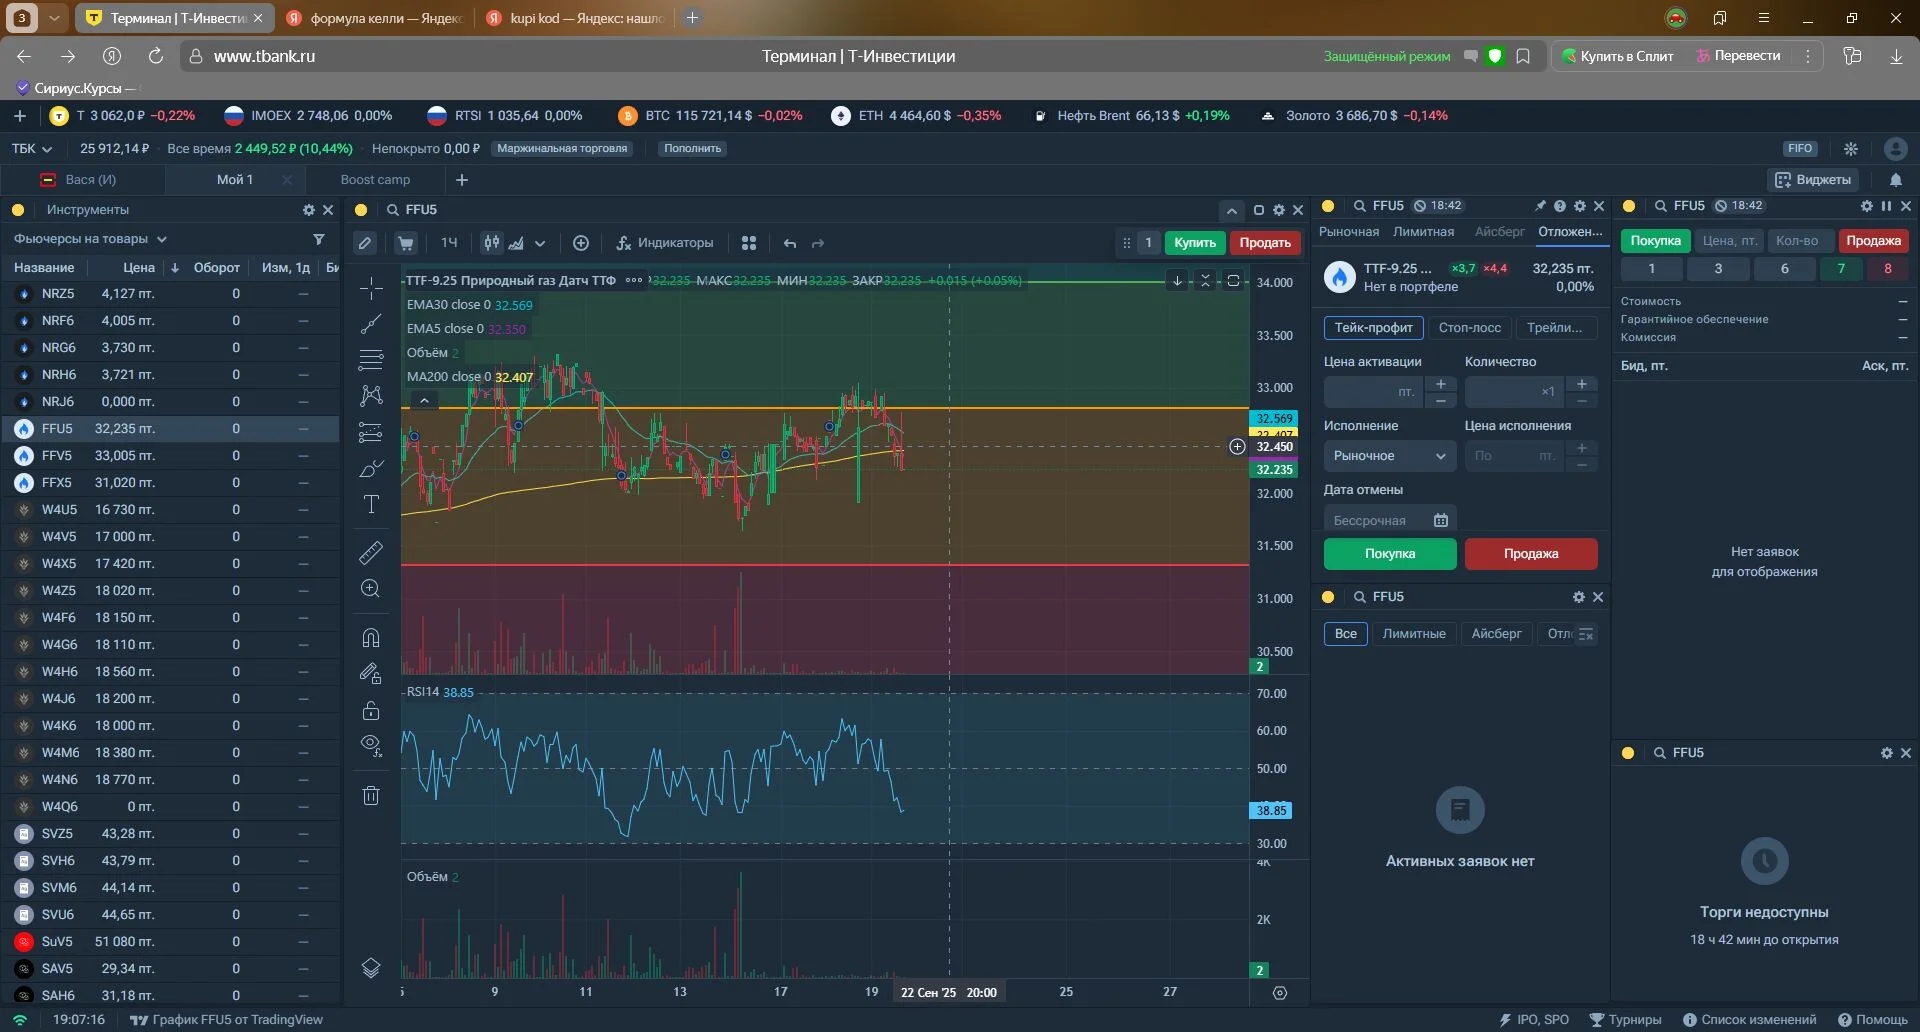The height and width of the screenshot is (1032, 1920).
Task: Expand the chart type dropdown arrow
Action: [540, 243]
